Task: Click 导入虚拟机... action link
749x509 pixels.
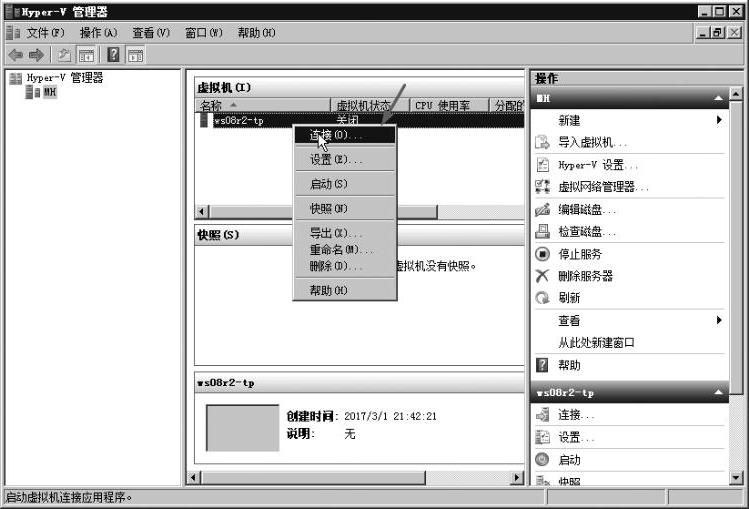Action: (592, 142)
